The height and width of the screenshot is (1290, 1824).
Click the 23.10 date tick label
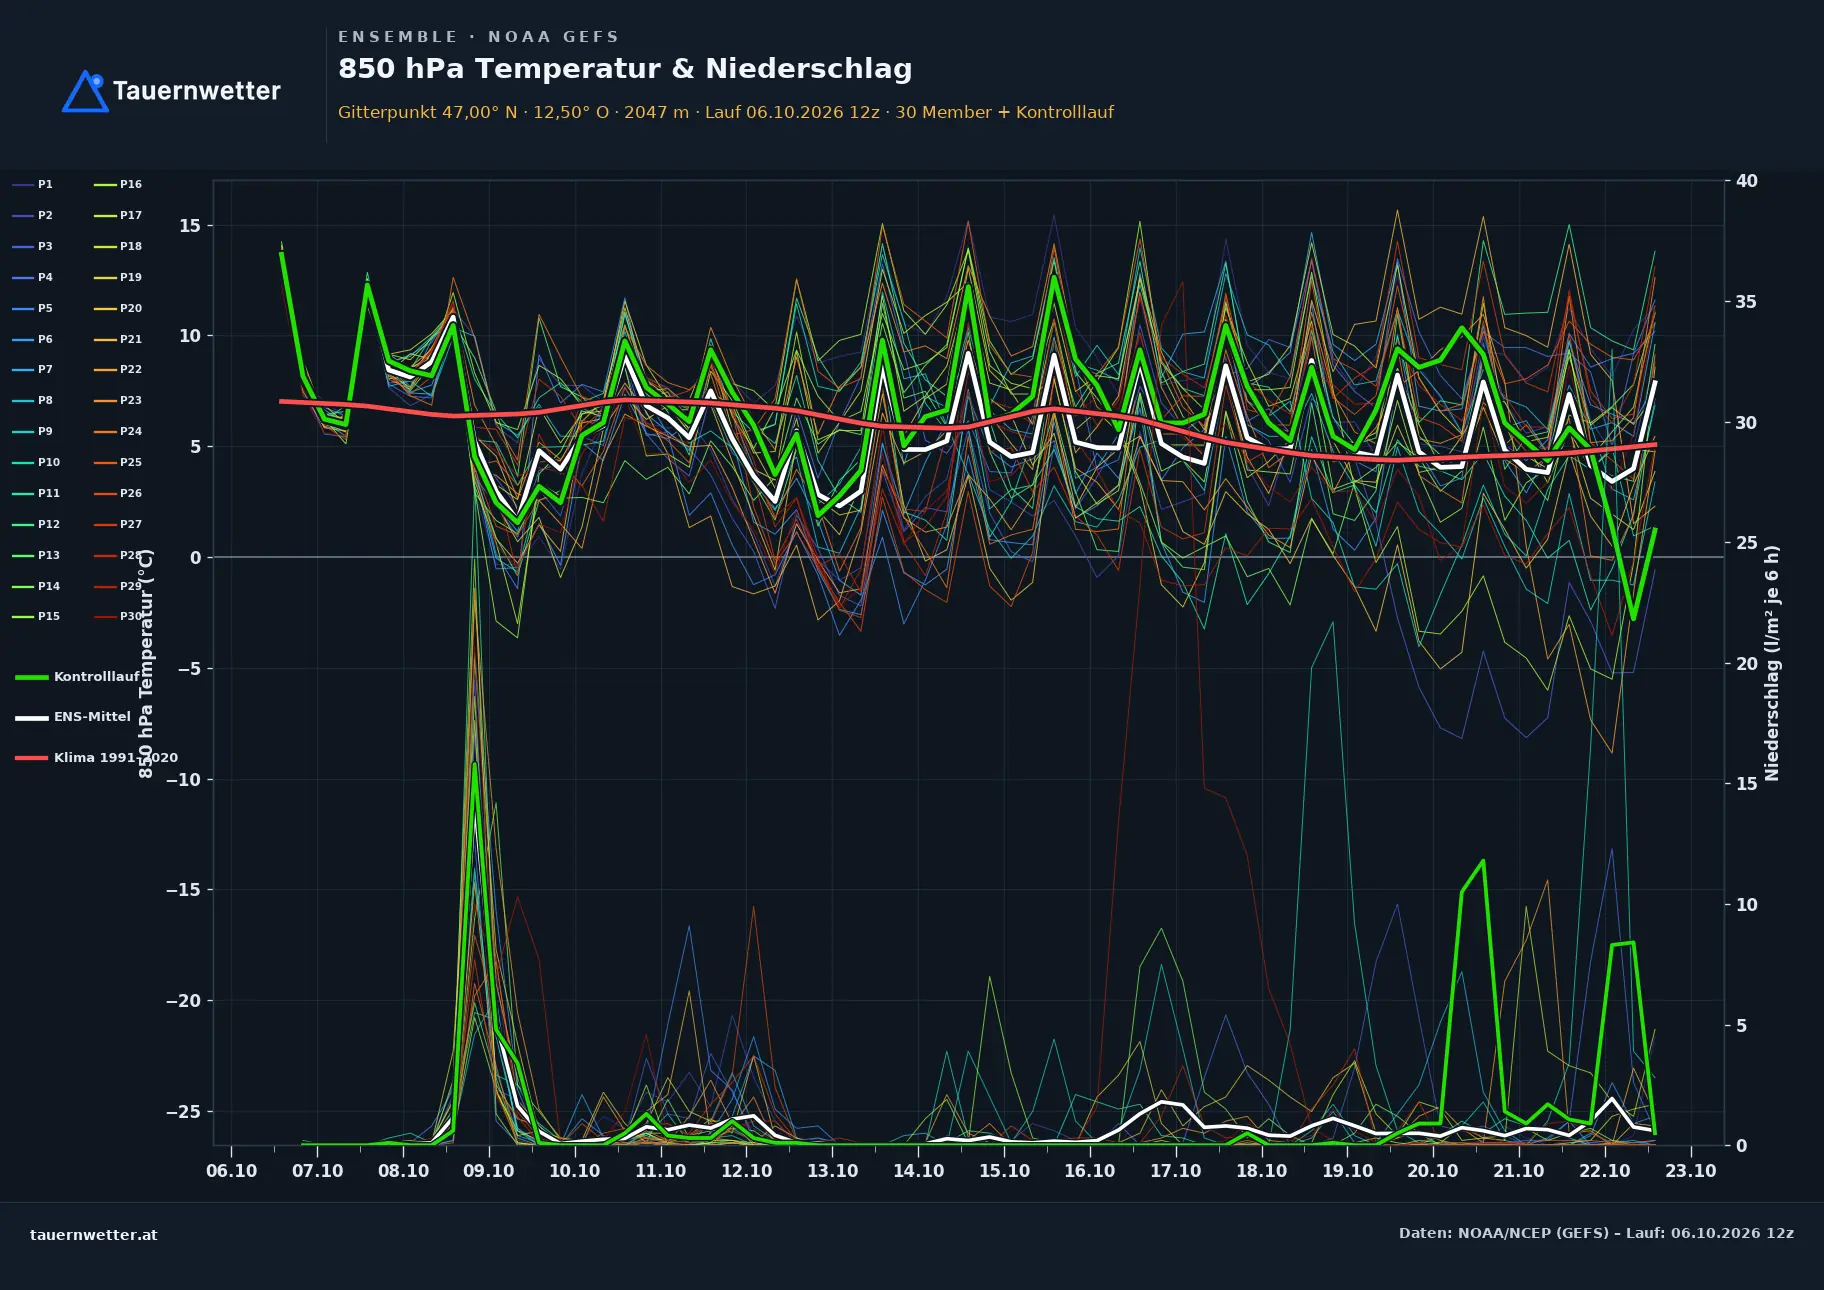pyautogui.click(x=1691, y=1171)
